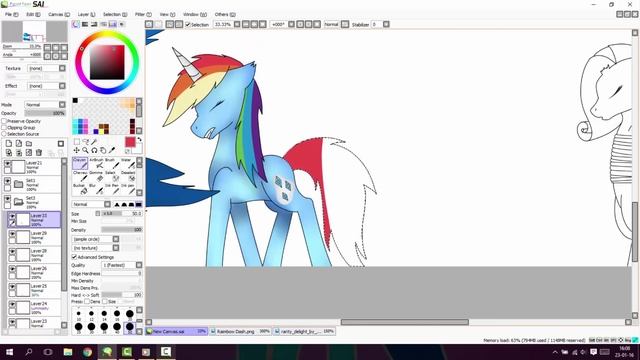
Task: Toggle Selection Source option
Action: (4, 134)
